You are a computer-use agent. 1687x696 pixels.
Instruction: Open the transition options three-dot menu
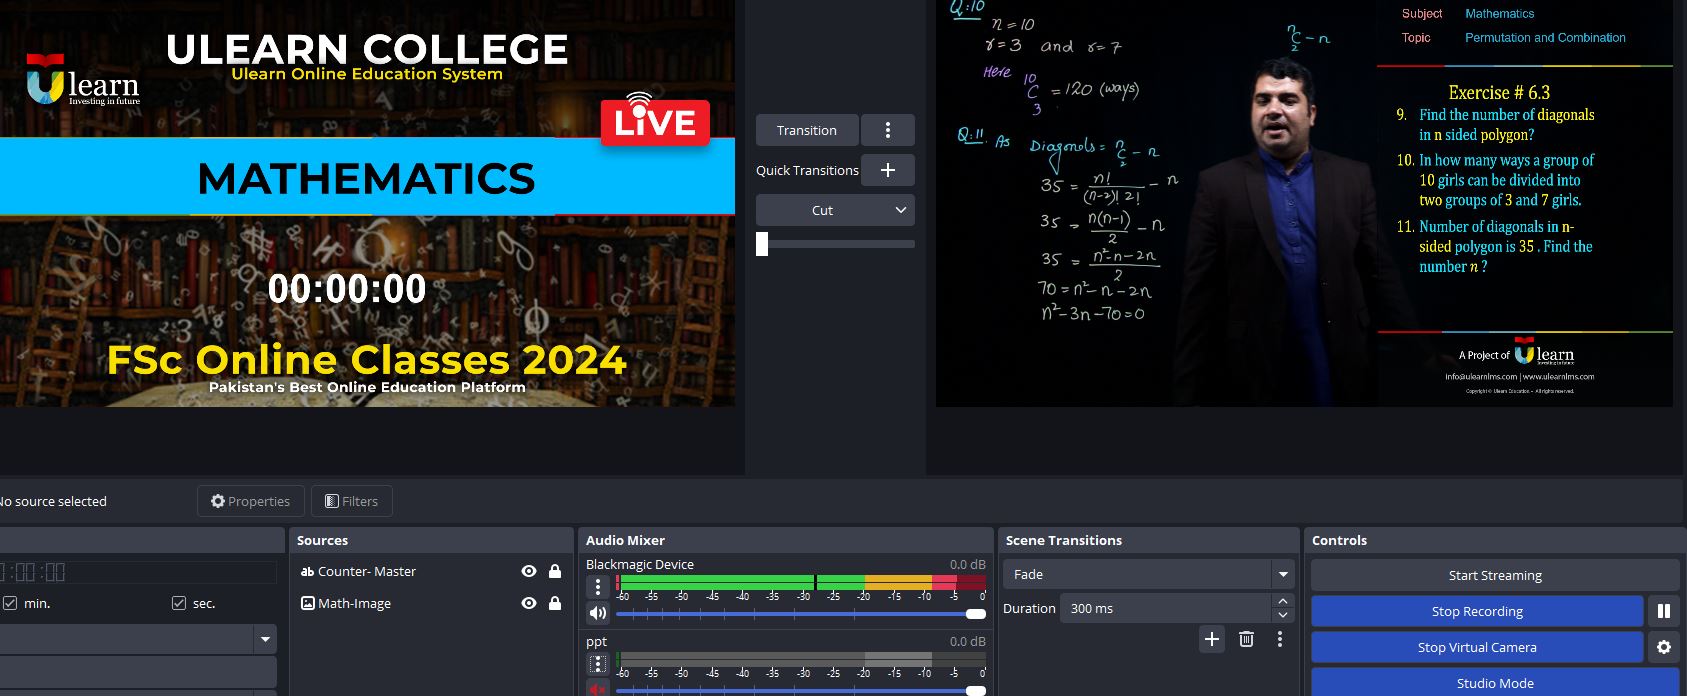click(887, 130)
